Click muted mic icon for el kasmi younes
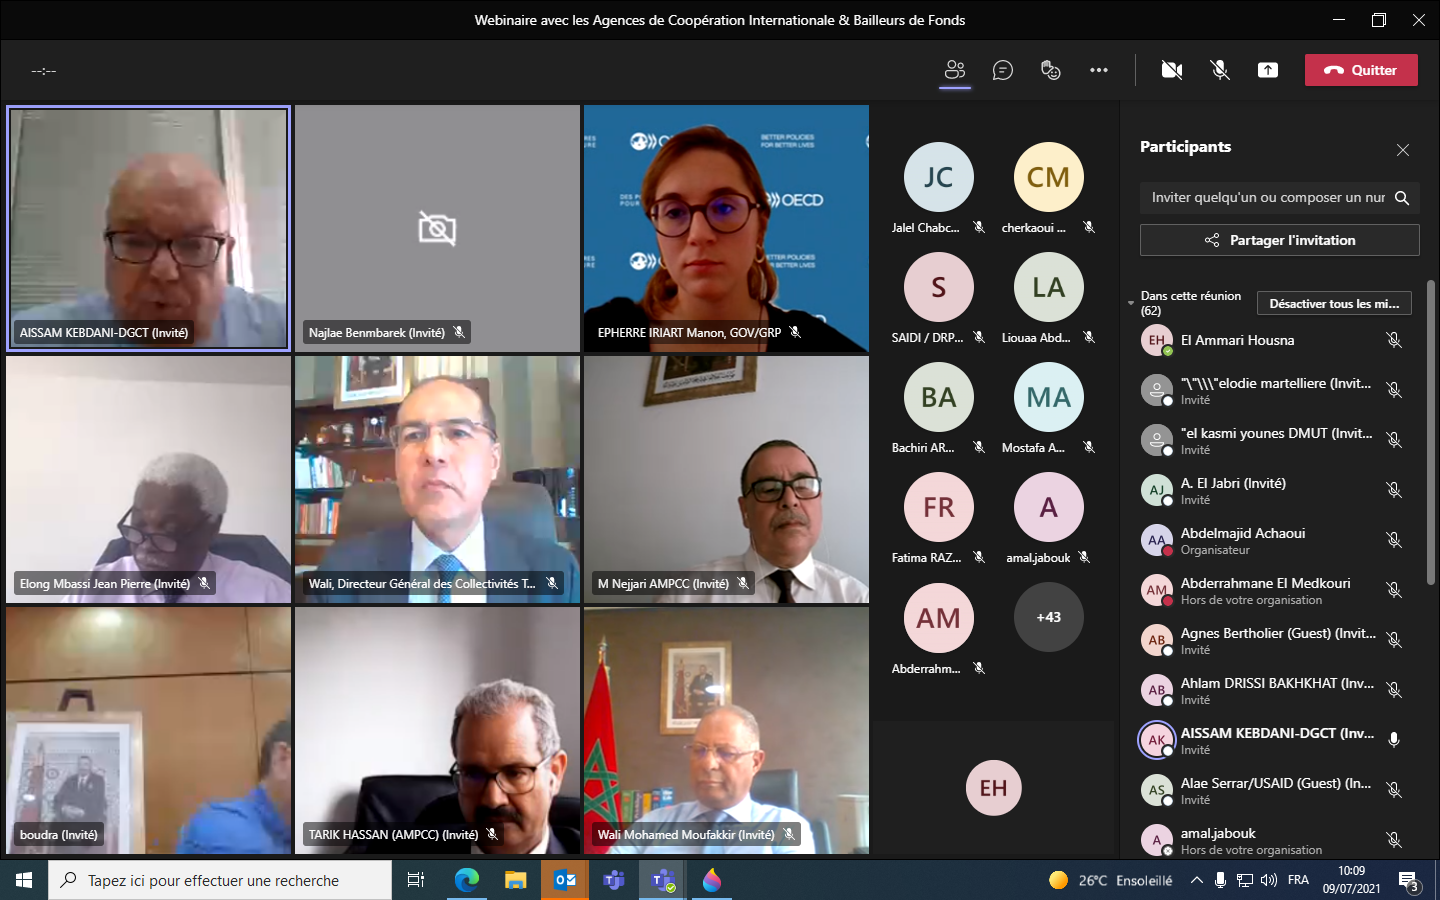This screenshot has height=900, width=1440. tap(1394, 440)
